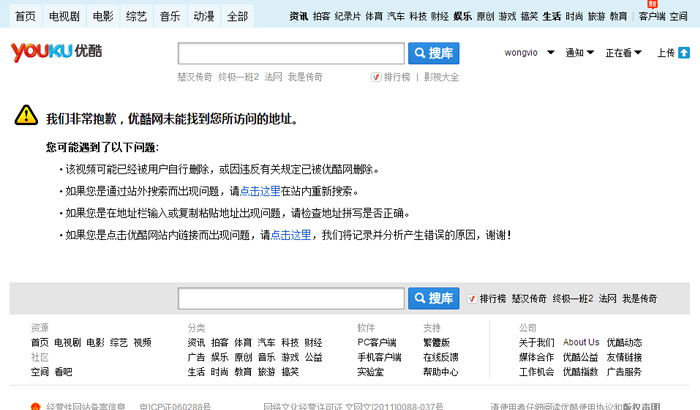Open 友情链接 footer link

[624, 357]
